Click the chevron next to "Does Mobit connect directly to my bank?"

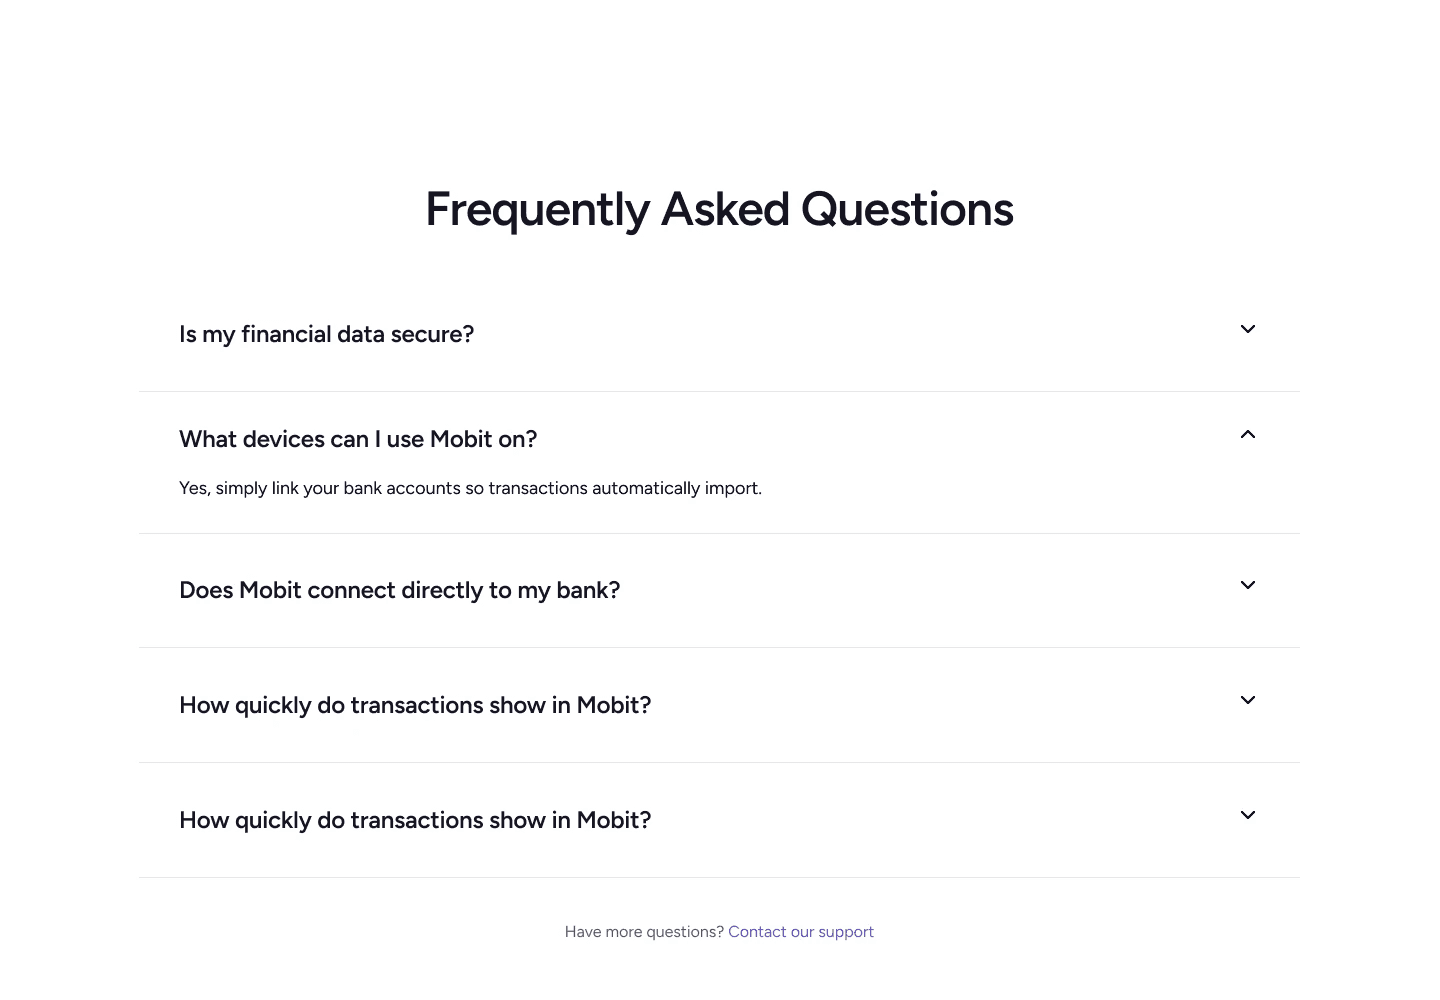tap(1248, 585)
